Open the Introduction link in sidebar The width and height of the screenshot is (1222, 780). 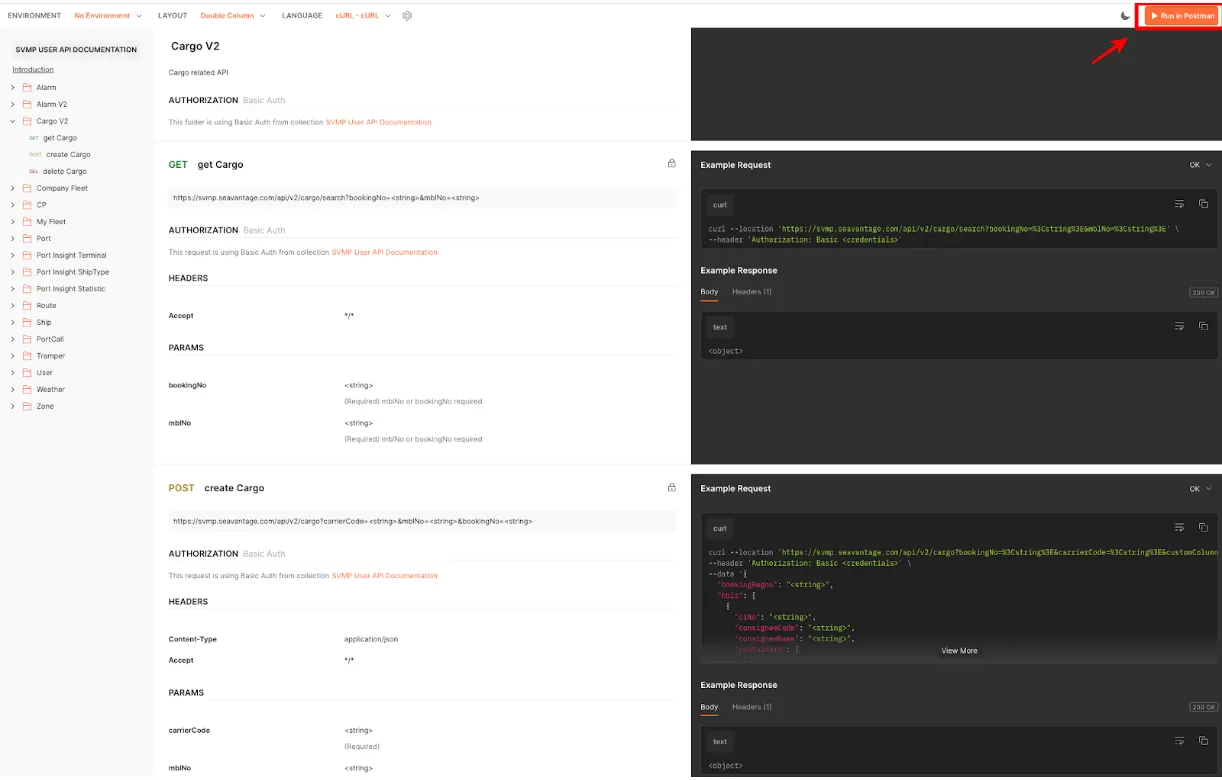tap(33, 70)
